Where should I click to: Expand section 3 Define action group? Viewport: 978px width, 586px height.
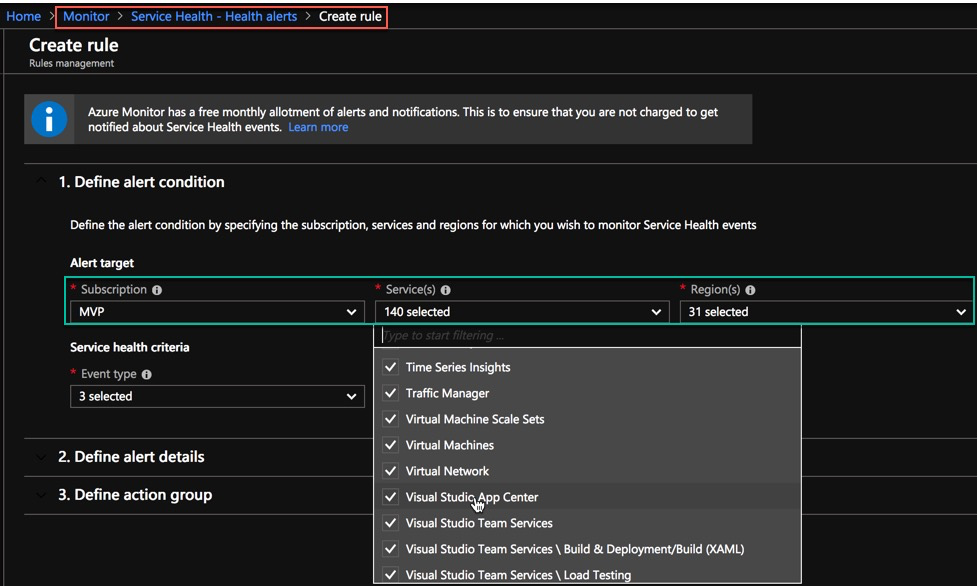click(135, 495)
